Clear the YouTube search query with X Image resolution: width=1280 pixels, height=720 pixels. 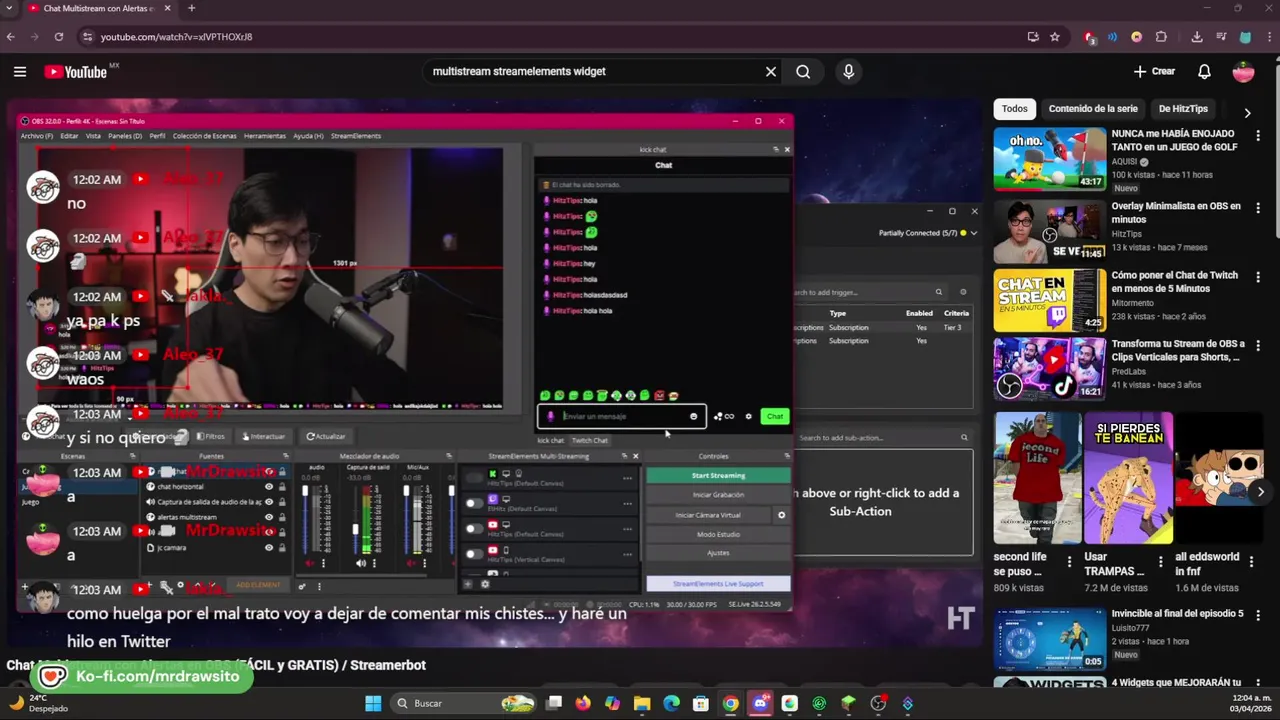pos(771,71)
